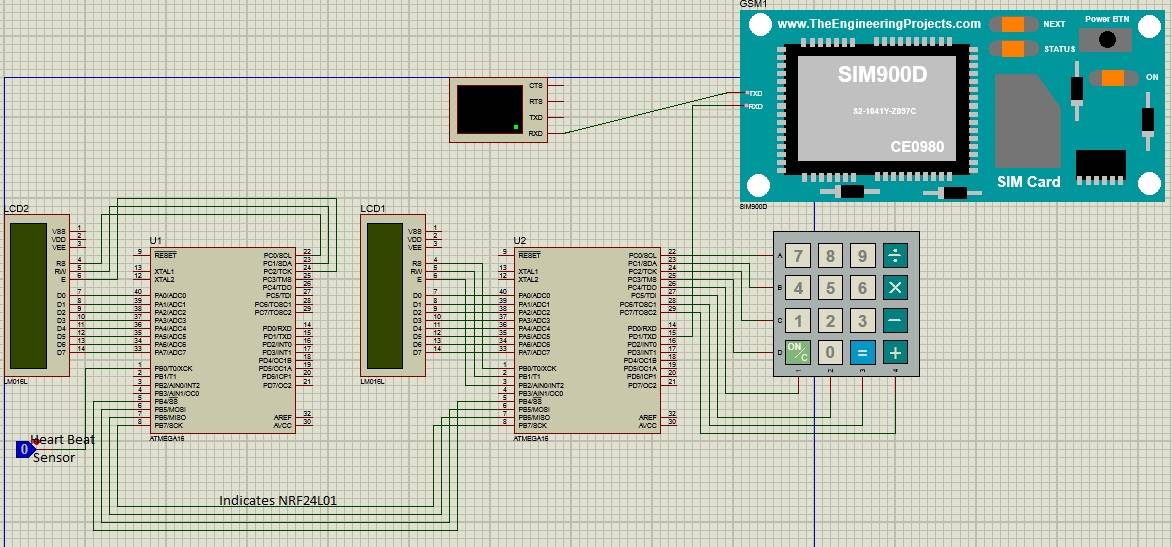This screenshot has height=547, width=1172.
Task: Click keypad key 4
Action: 798,288
